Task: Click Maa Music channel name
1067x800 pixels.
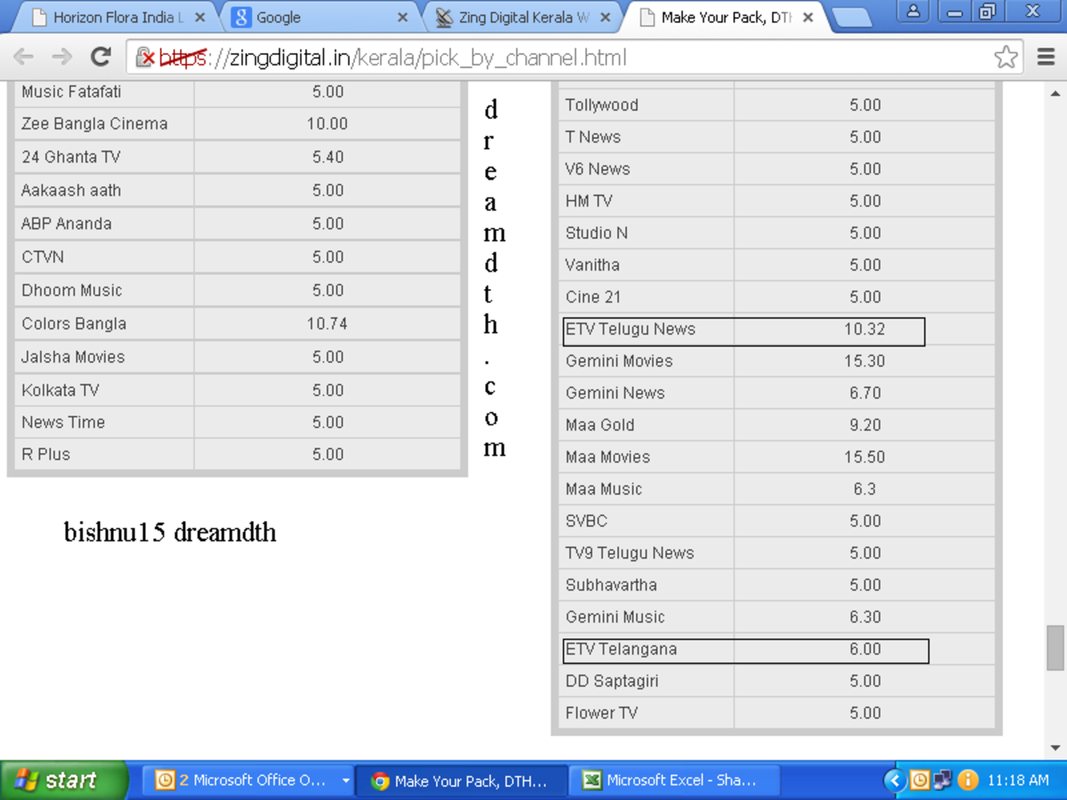Action: pos(604,489)
